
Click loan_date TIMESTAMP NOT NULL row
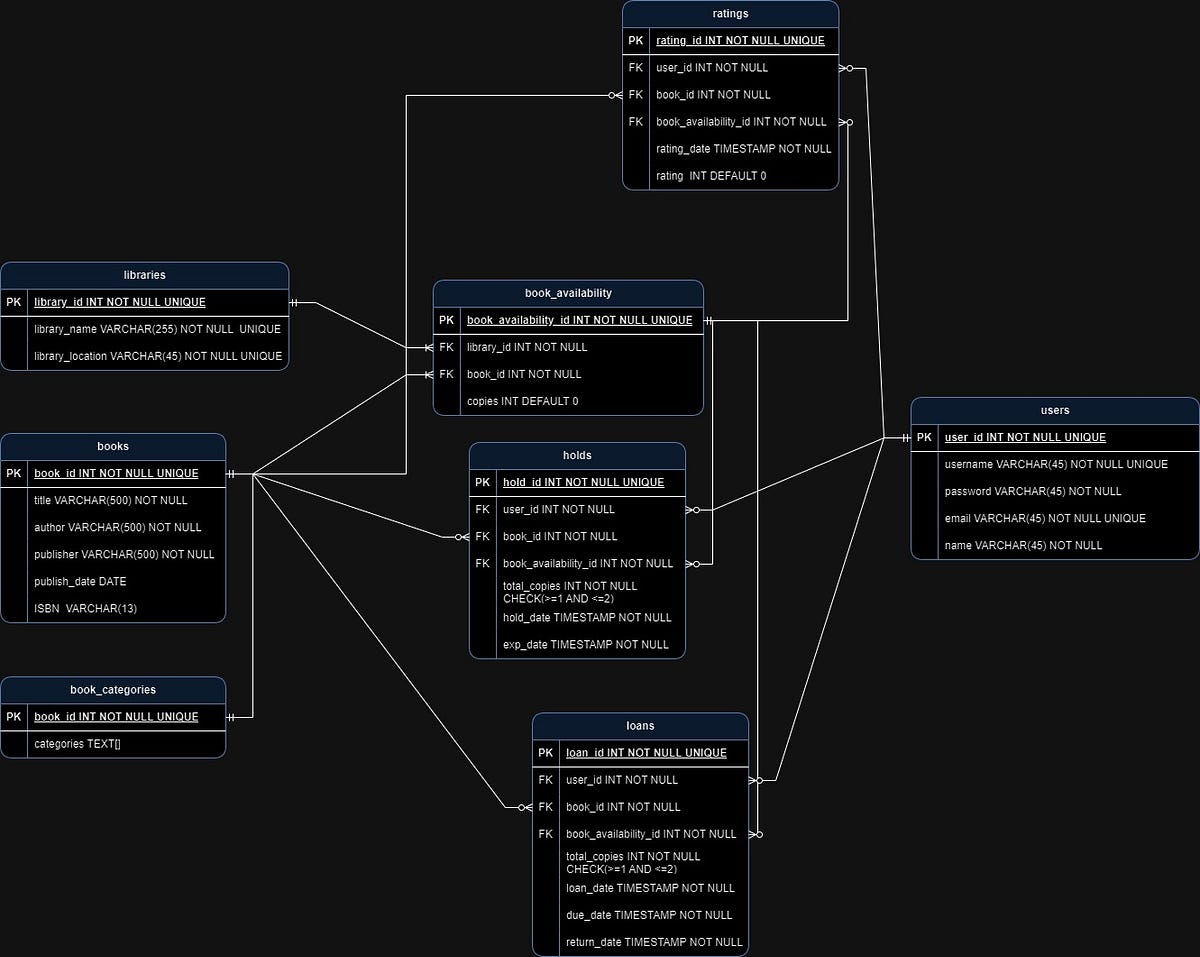640,888
